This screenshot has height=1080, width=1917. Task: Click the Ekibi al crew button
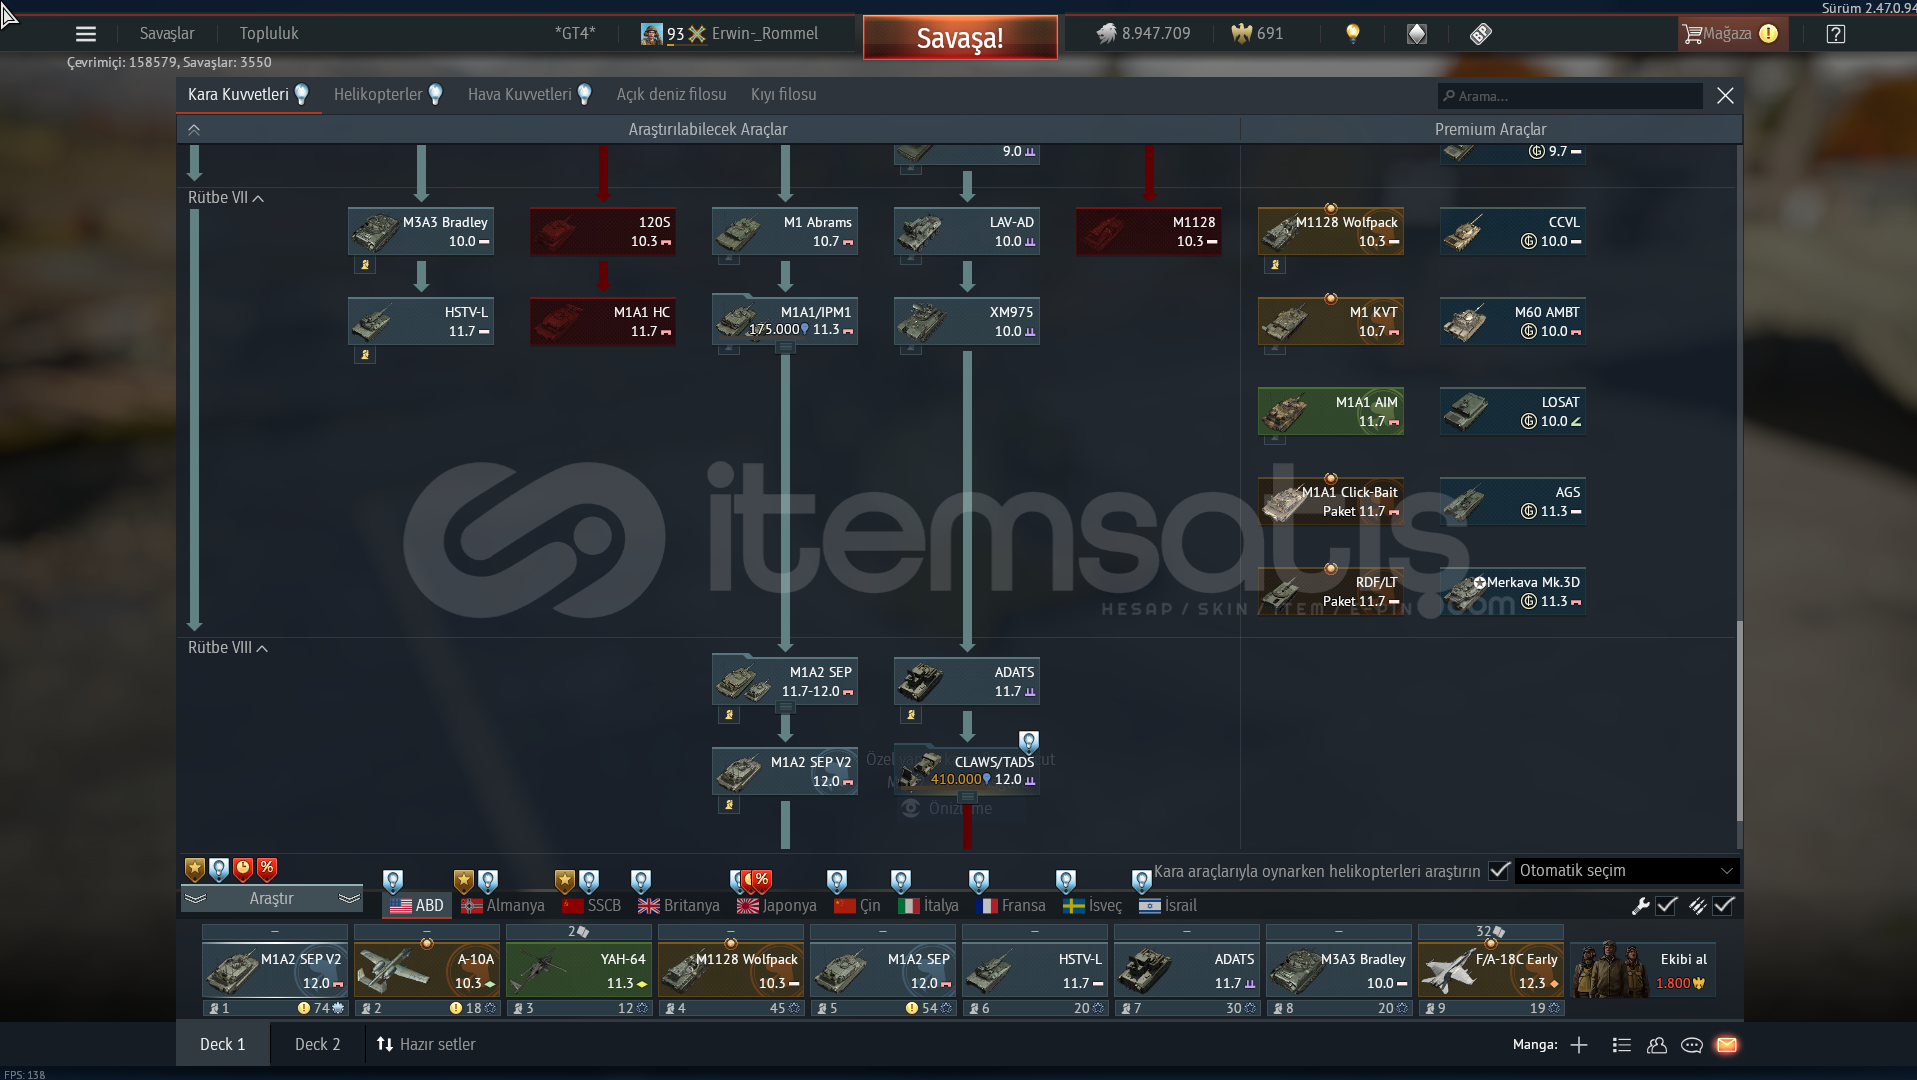click(1643, 970)
